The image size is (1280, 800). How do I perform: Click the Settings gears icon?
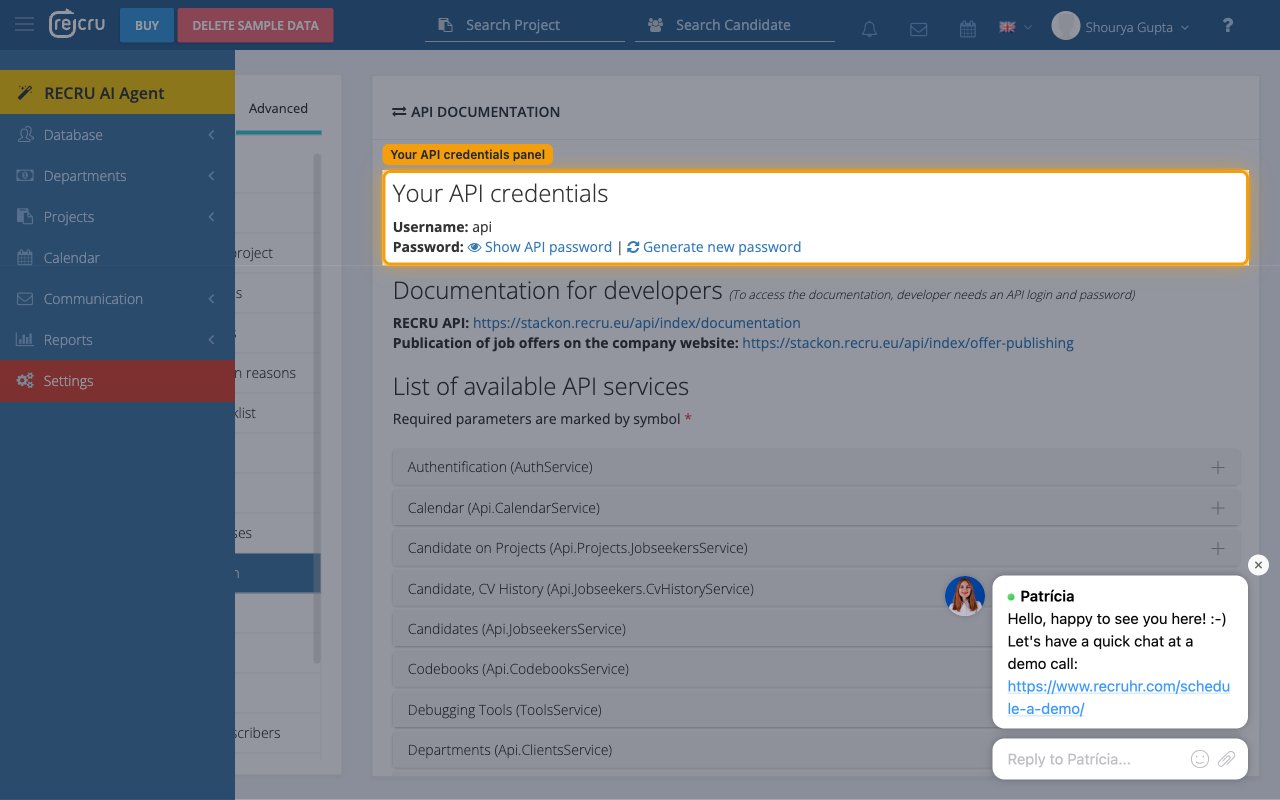coord(25,381)
